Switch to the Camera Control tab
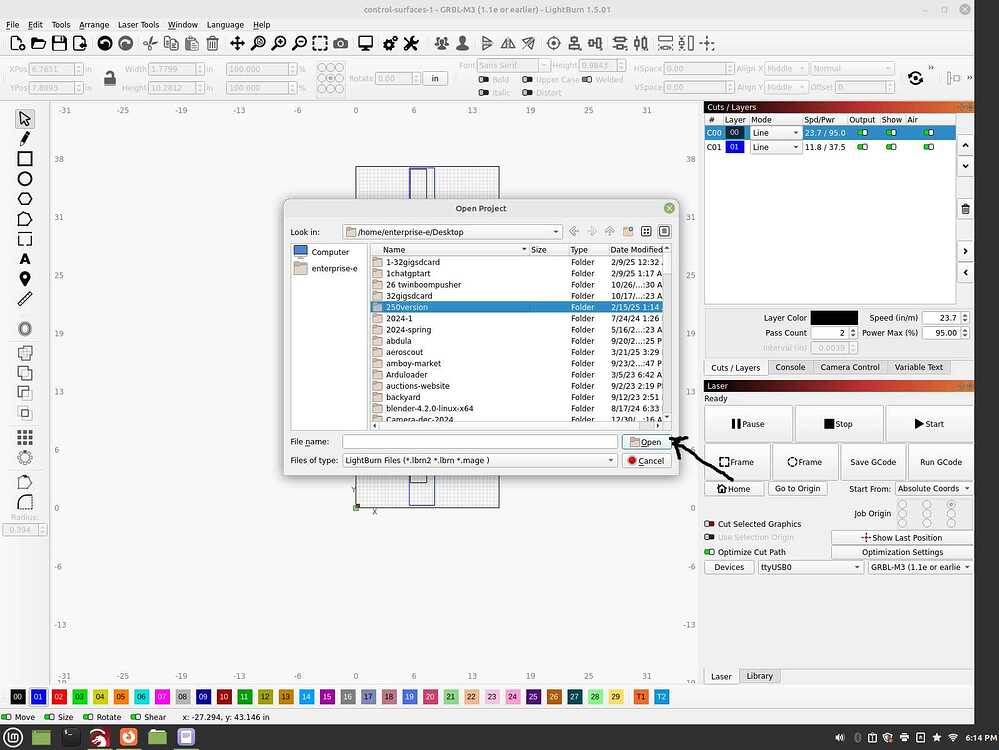 point(849,367)
